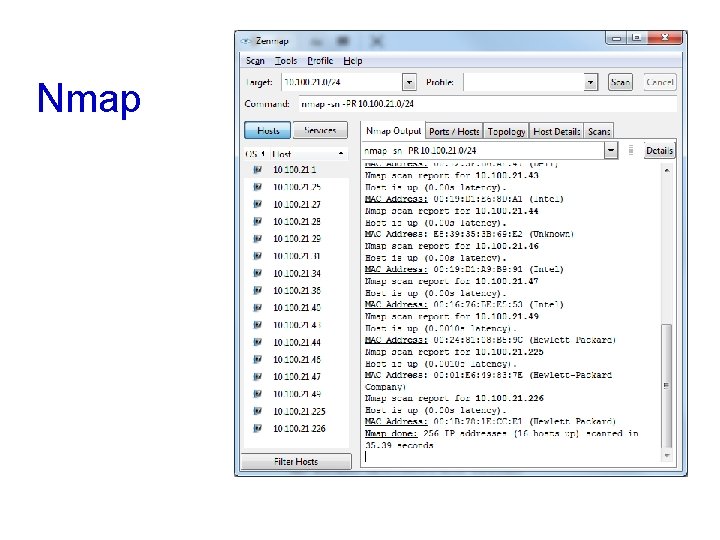Viewport: 720px width, 540px height.
Task: Click the output scrollbar up arrow
Action: coord(667,170)
